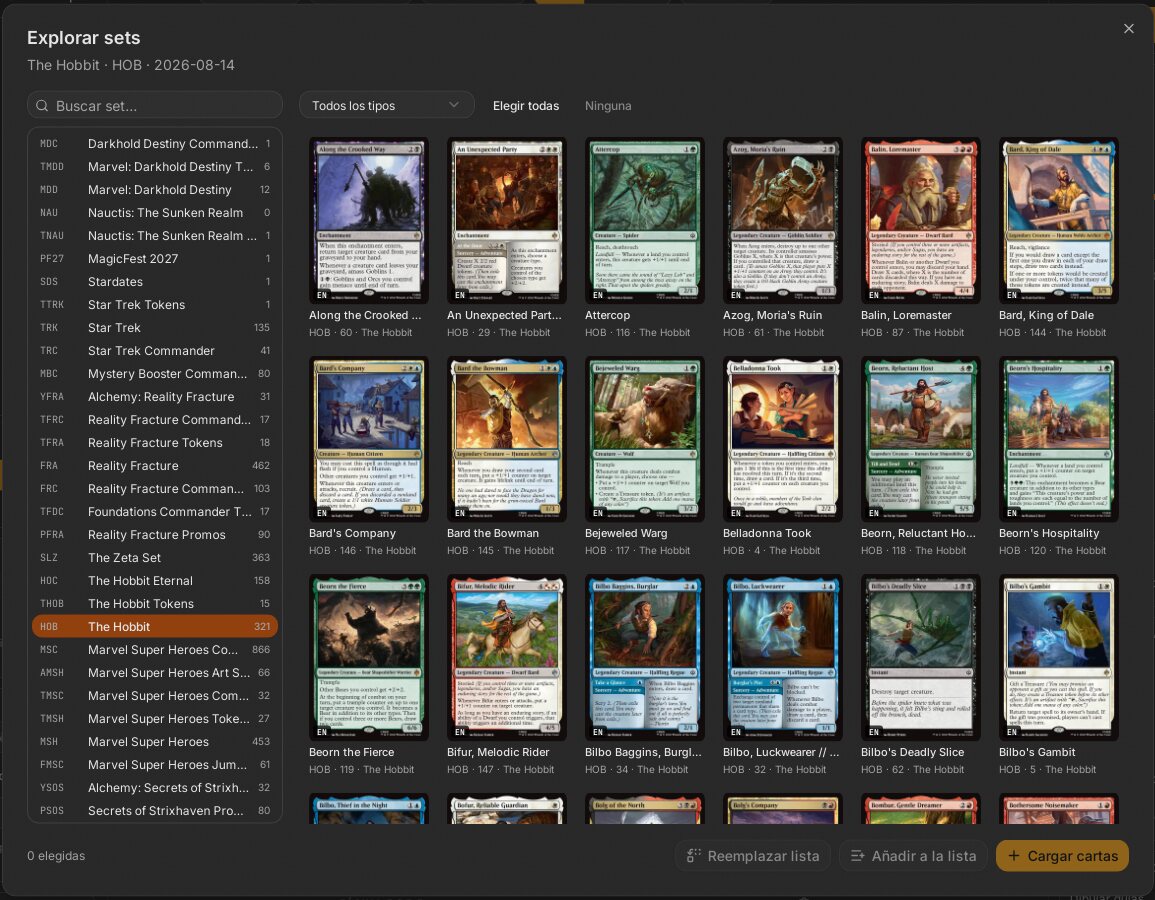Select the Bard's Company card

368,439
